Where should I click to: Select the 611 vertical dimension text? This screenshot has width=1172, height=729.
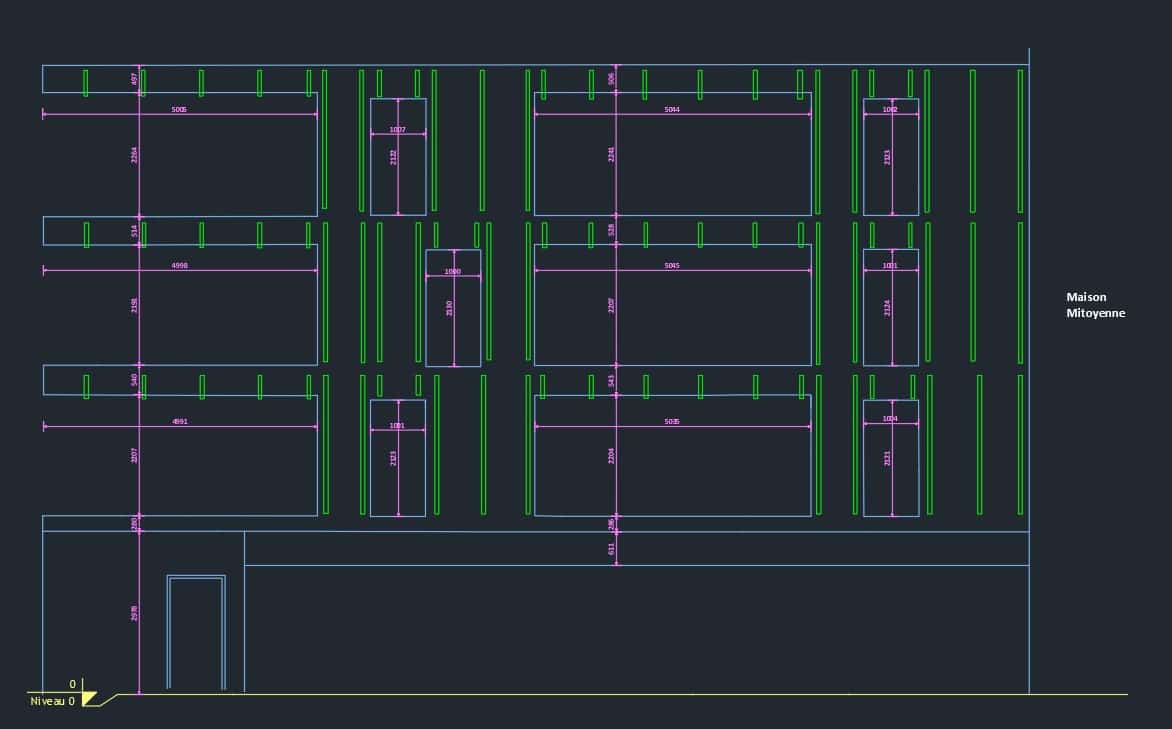(x=612, y=549)
